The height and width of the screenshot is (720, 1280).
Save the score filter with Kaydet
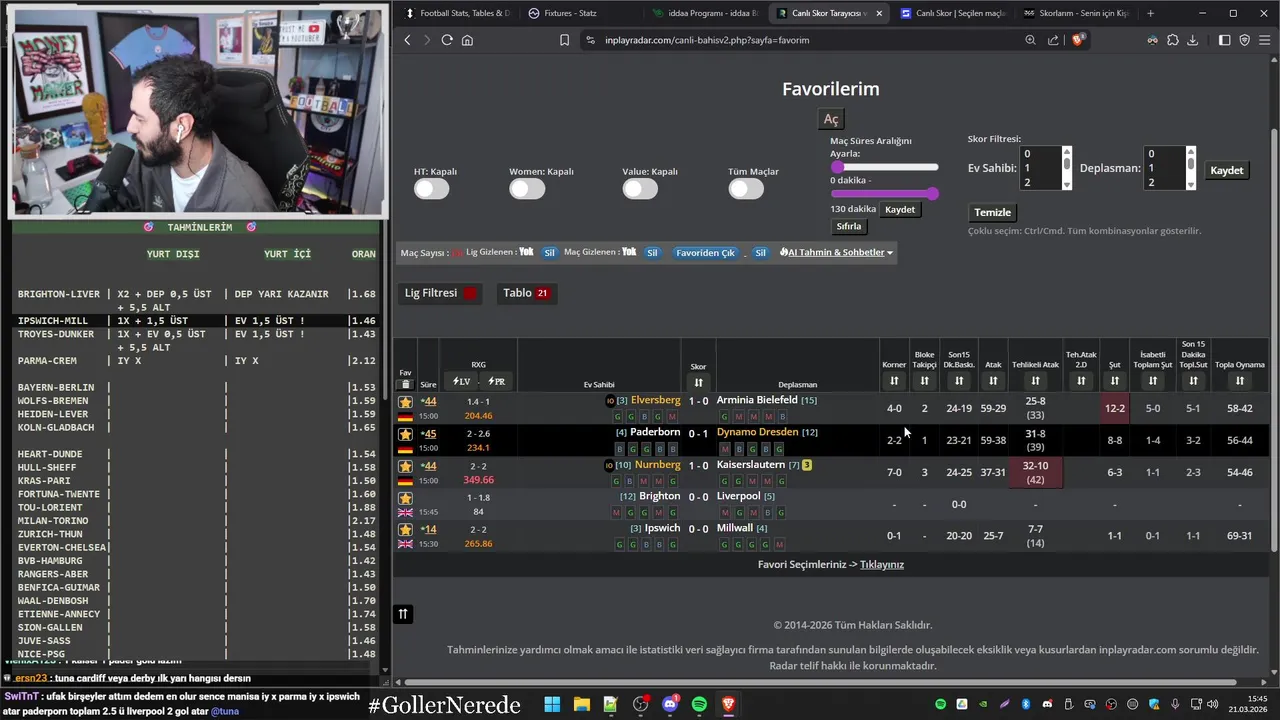click(1227, 170)
